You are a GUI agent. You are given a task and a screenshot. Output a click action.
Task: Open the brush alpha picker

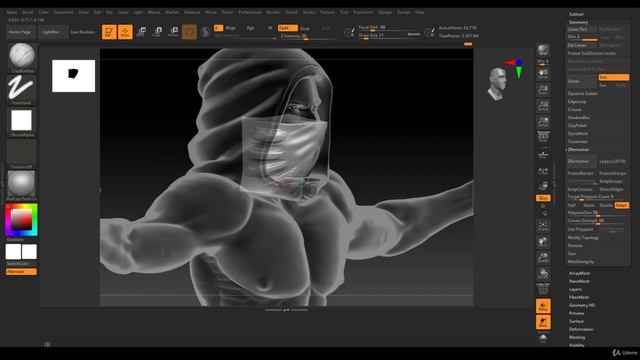pyautogui.click(x=22, y=122)
